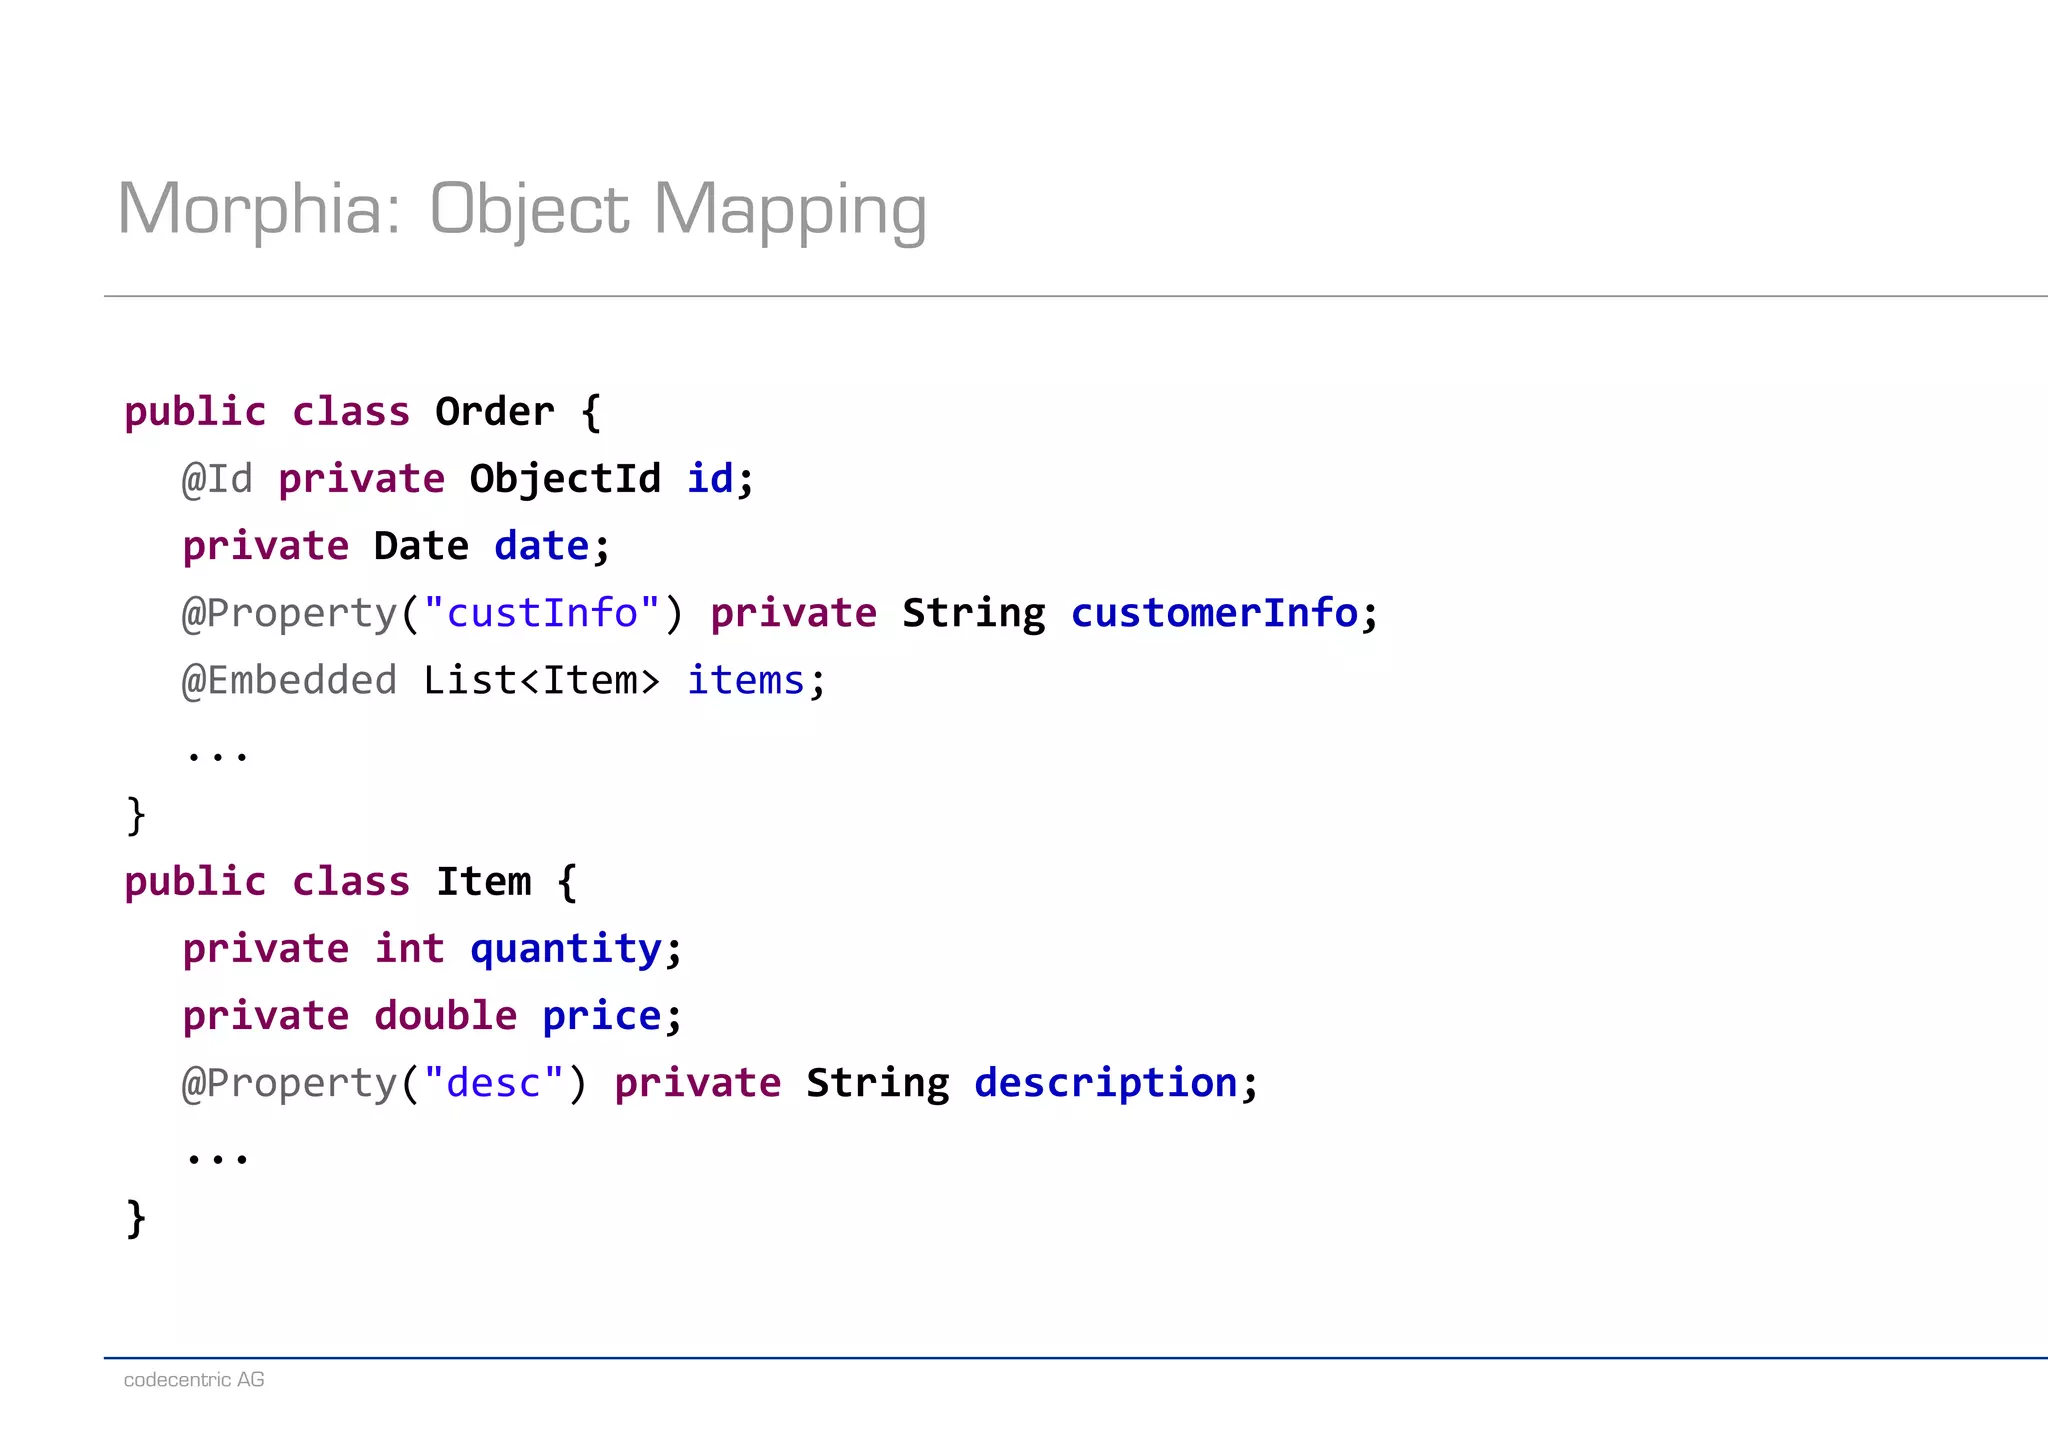The image size is (2048, 1447).
Task: Click the "description" field name
Action: click(x=1106, y=1083)
